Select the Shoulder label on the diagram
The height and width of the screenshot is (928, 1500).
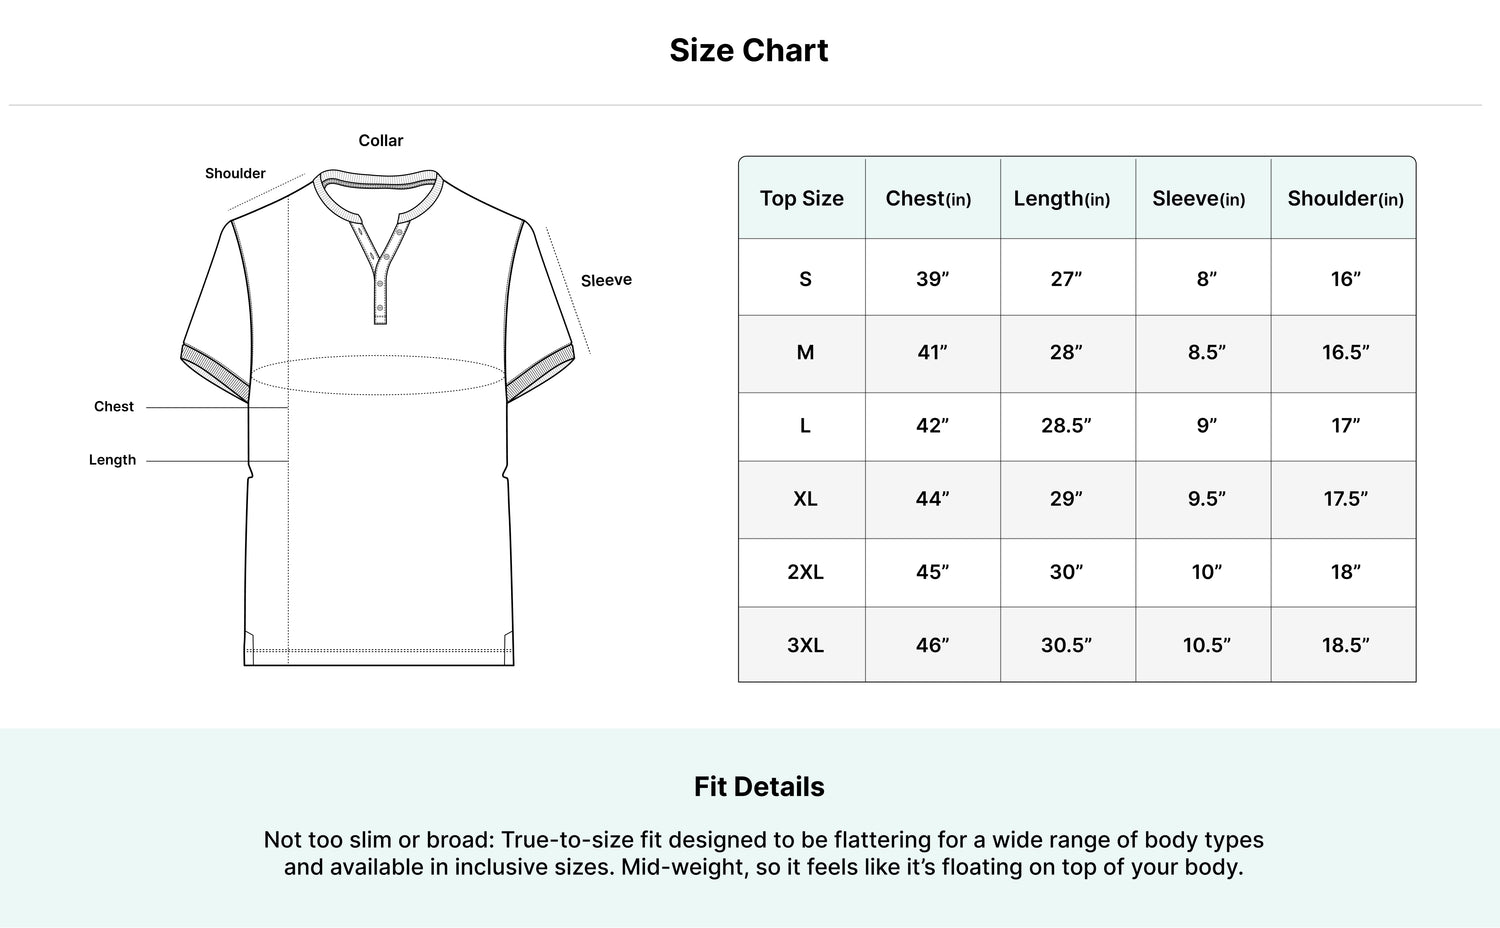[x=235, y=173]
